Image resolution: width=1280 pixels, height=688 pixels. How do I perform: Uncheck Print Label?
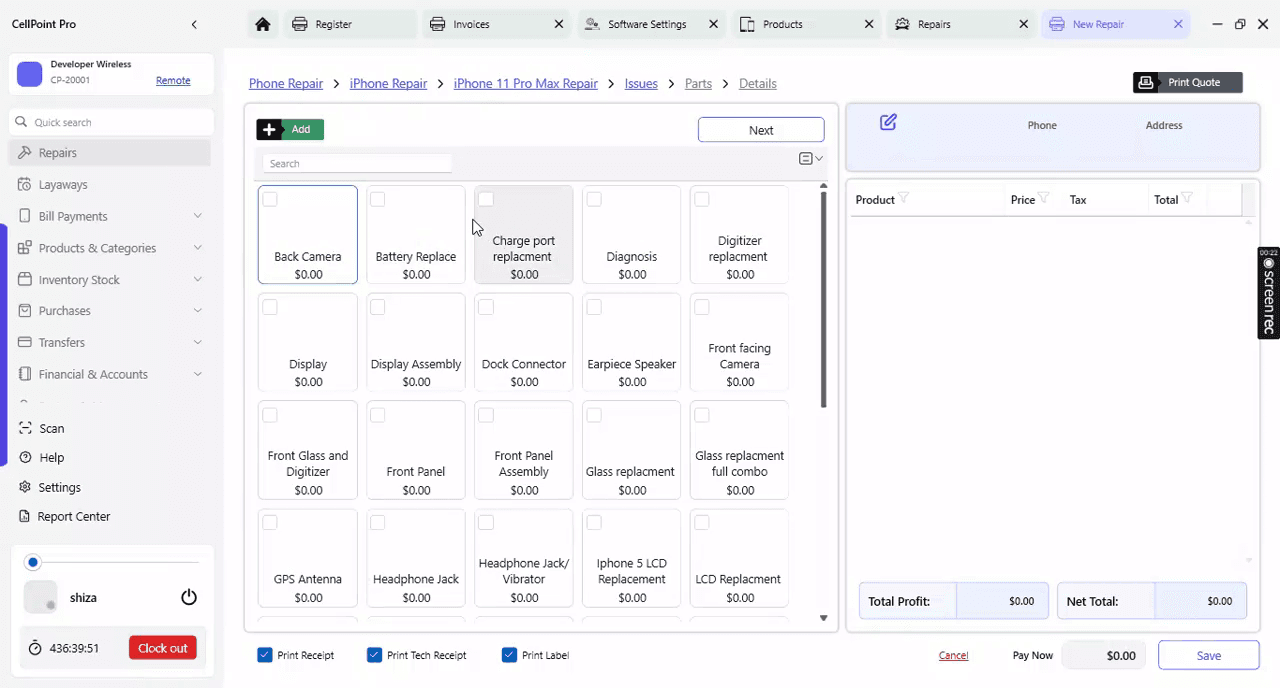point(509,655)
